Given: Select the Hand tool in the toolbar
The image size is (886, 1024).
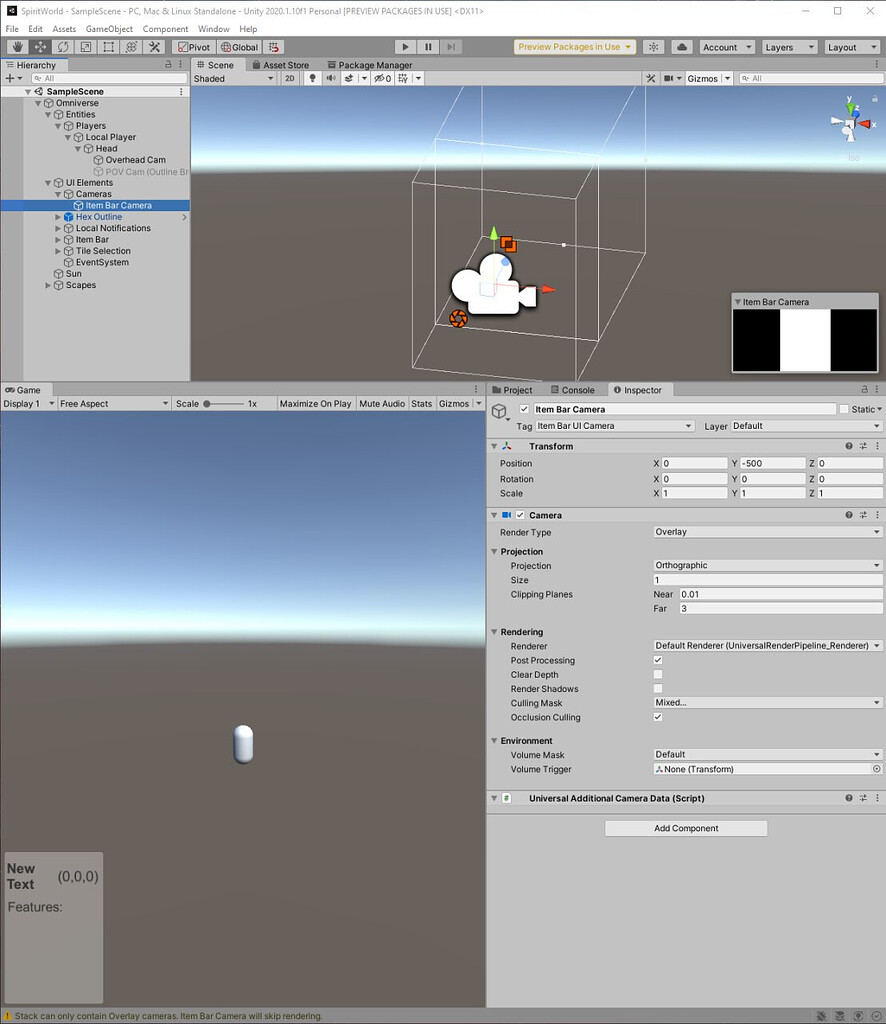Looking at the screenshot, I should point(17,47).
